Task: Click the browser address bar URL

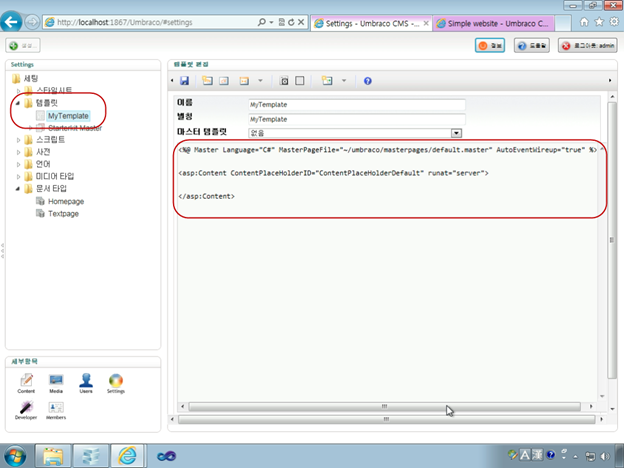Action: (x=124, y=22)
